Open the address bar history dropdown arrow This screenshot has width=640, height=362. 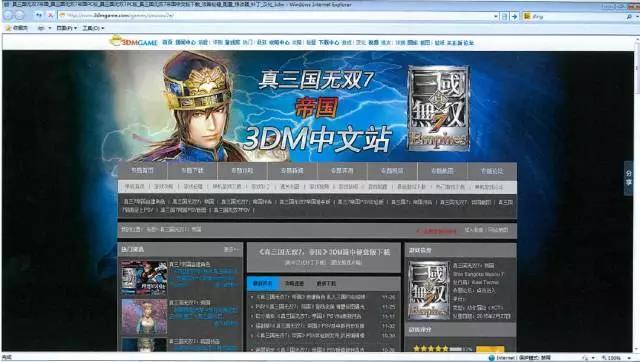pos(496,16)
